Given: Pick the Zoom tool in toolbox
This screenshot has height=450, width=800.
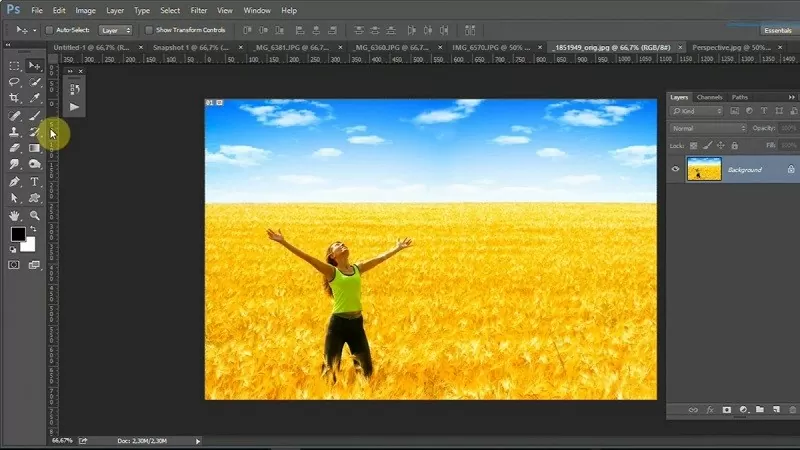Looking at the screenshot, I should click(x=34, y=215).
